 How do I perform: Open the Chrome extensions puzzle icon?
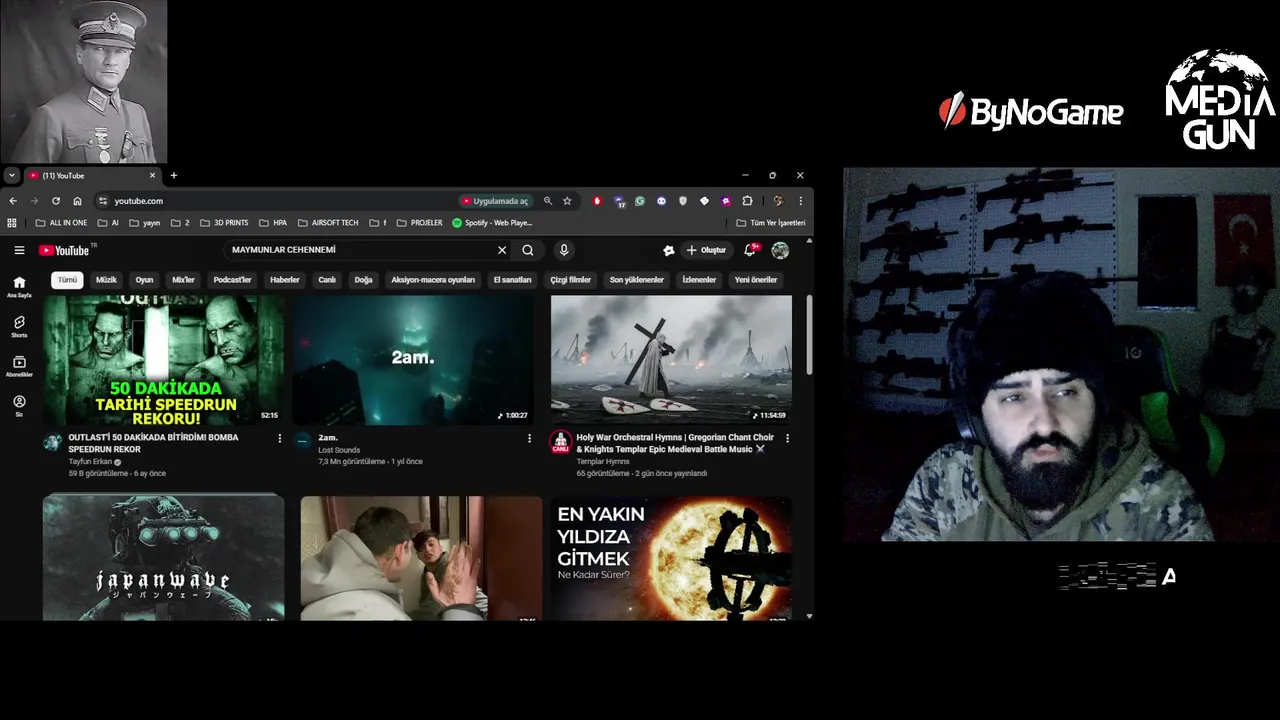click(x=747, y=201)
